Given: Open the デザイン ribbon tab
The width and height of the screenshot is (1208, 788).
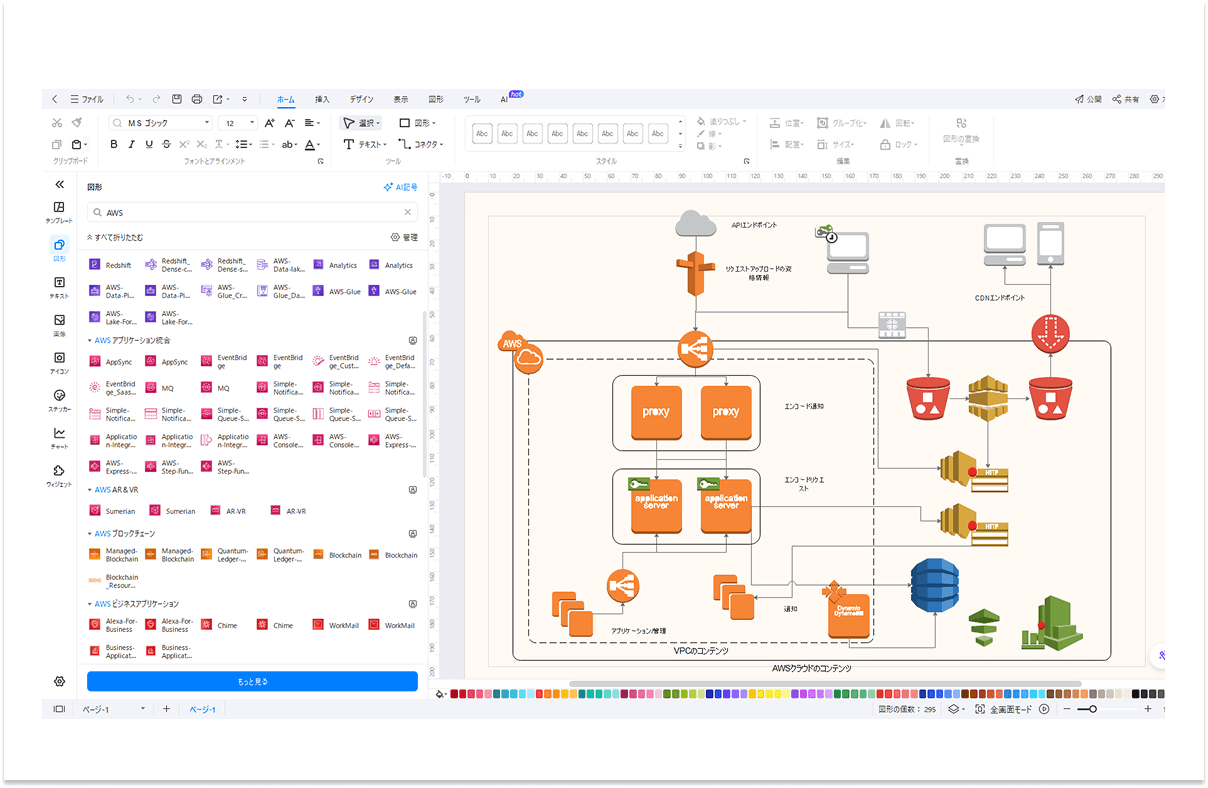Looking at the screenshot, I should click(361, 99).
